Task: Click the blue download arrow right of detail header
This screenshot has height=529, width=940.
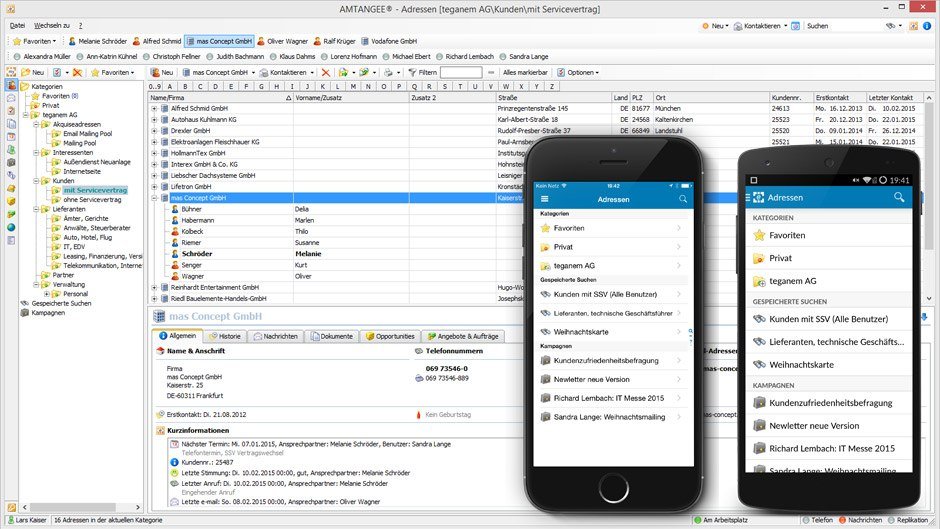Action: click(x=924, y=316)
